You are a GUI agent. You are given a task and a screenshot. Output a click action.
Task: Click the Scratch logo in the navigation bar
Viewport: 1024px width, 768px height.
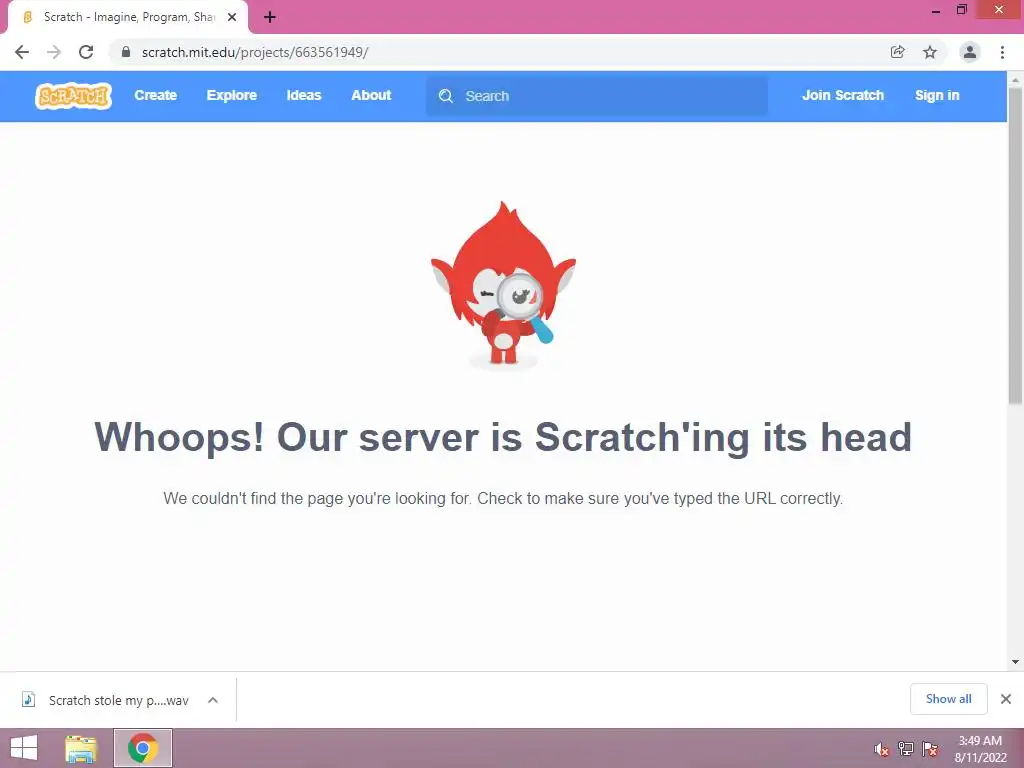(73, 96)
